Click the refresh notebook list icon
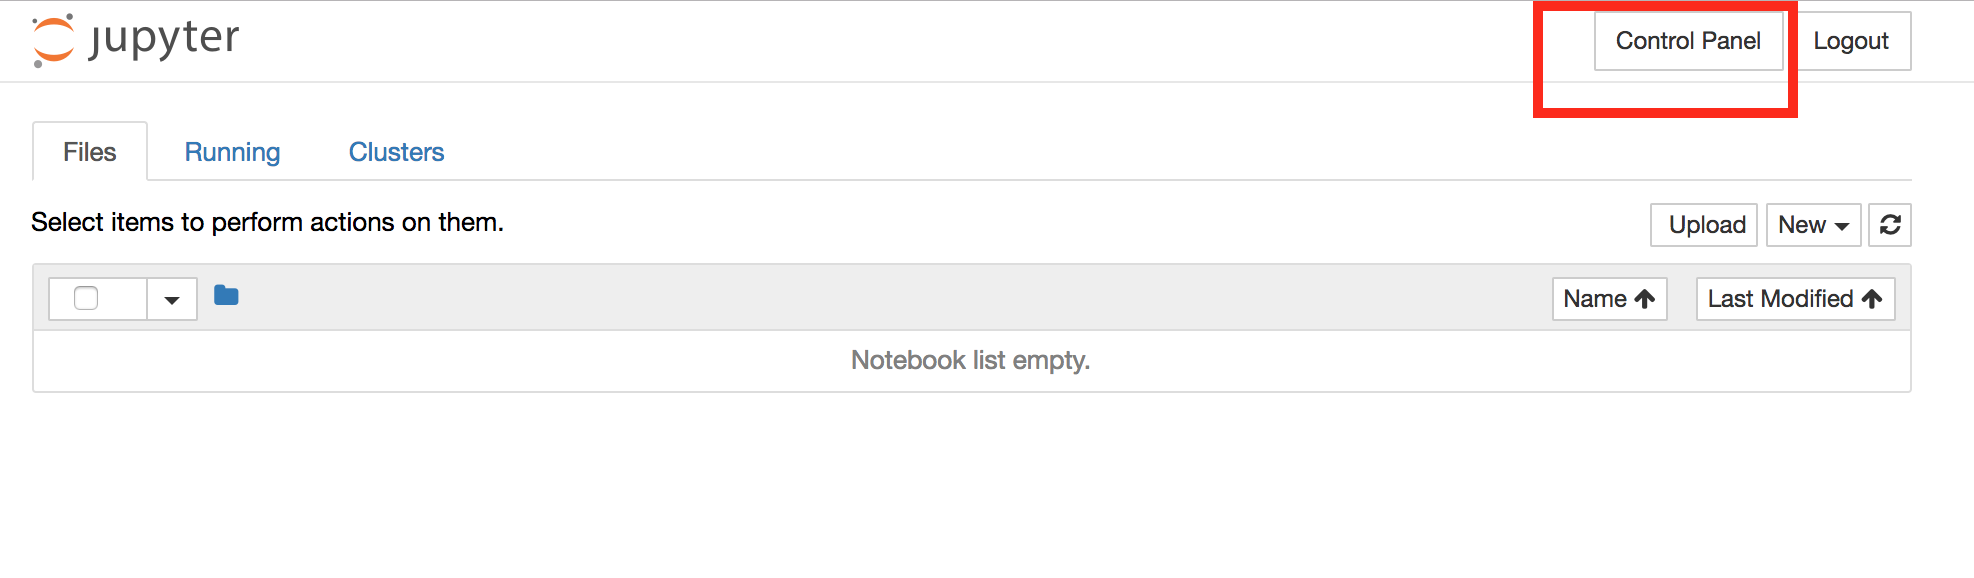Image resolution: width=1974 pixels, height=578 pixels. 1890,225
